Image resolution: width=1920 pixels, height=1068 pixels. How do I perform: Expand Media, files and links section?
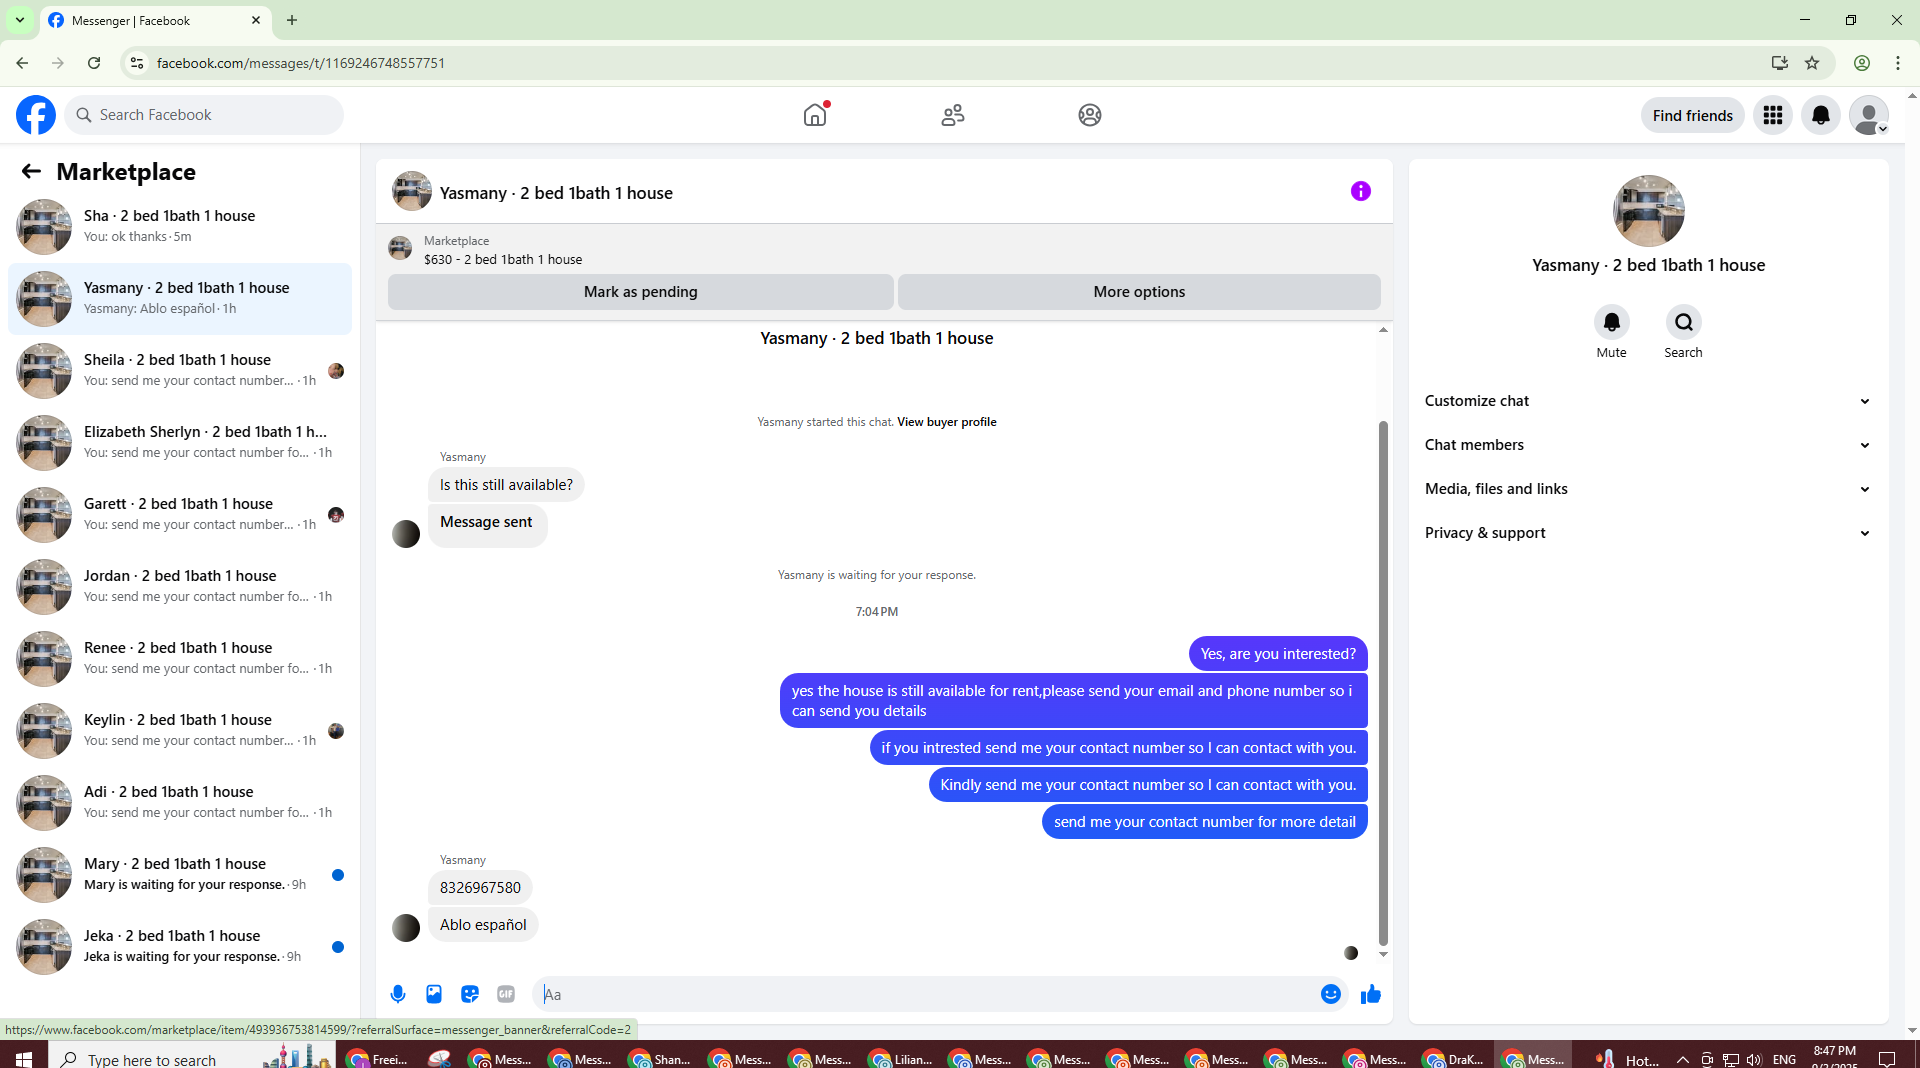pyautogui.click(x=1648, y=489)
